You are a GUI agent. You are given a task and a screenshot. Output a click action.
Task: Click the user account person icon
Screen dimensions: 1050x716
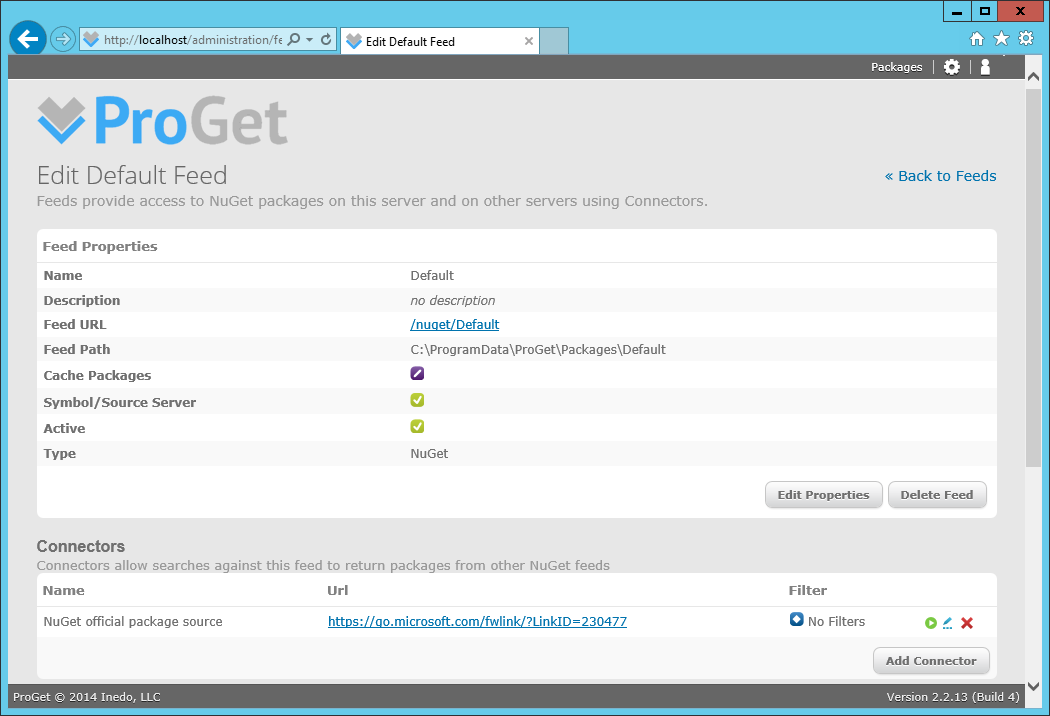985,67
